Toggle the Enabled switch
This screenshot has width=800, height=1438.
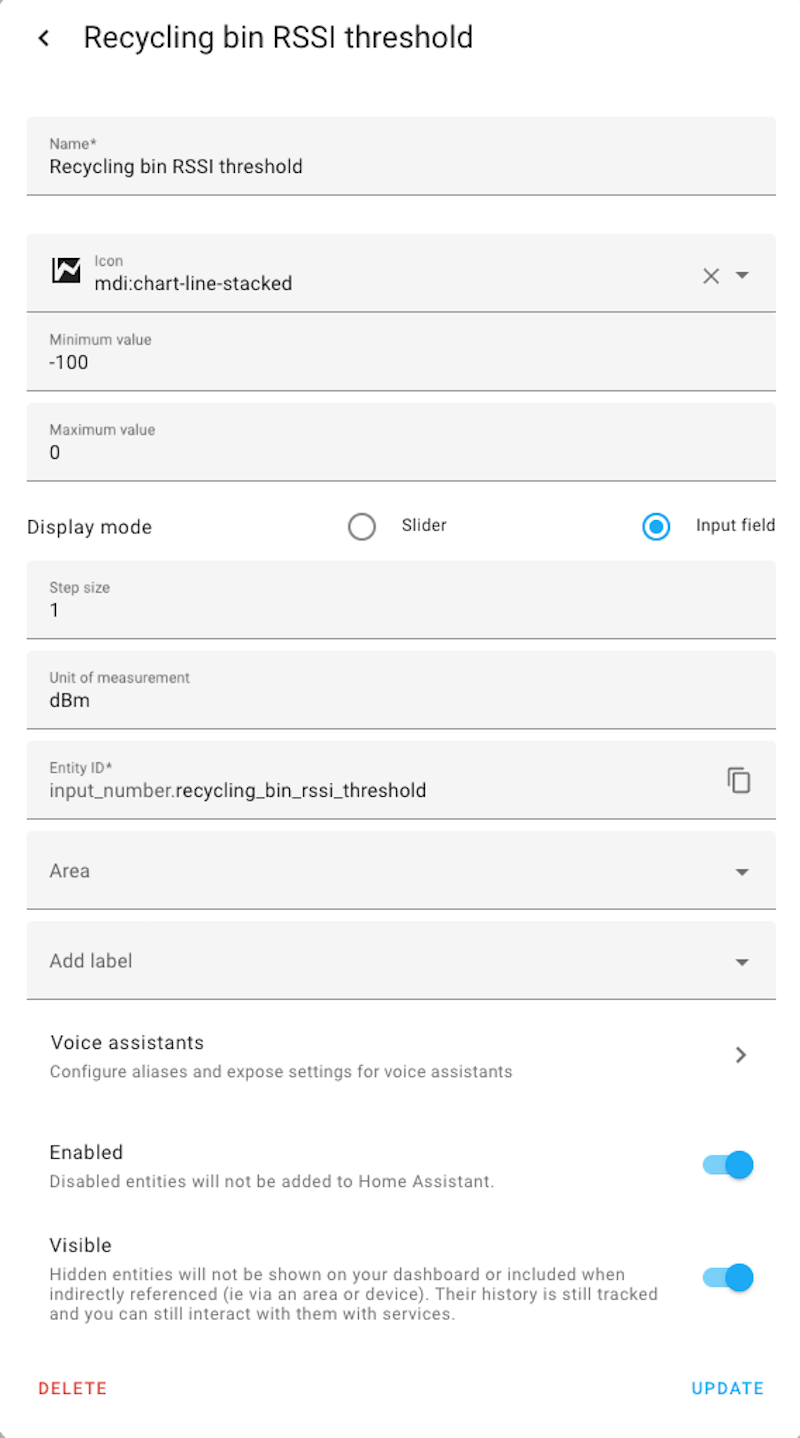tap(729, 1165)
